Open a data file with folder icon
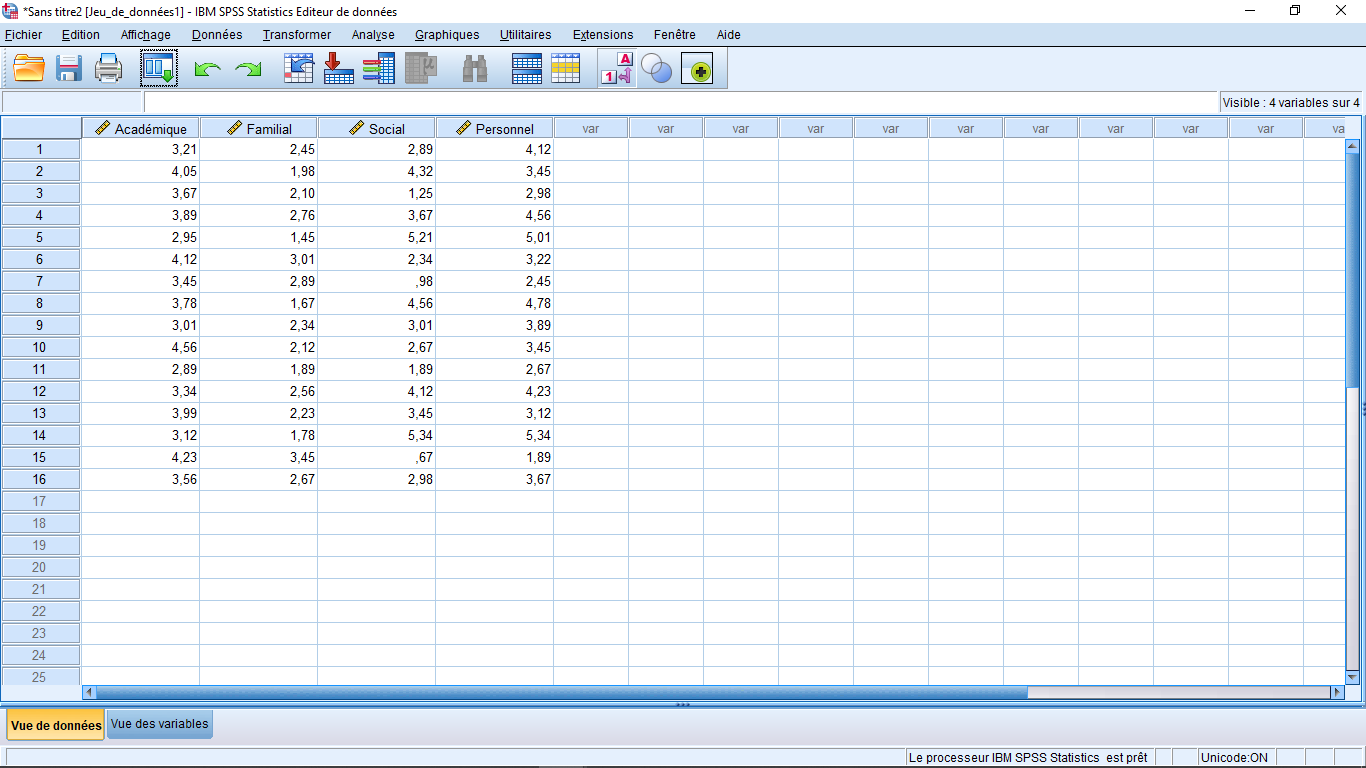The image size is (1366, 768). click(29, 69)
